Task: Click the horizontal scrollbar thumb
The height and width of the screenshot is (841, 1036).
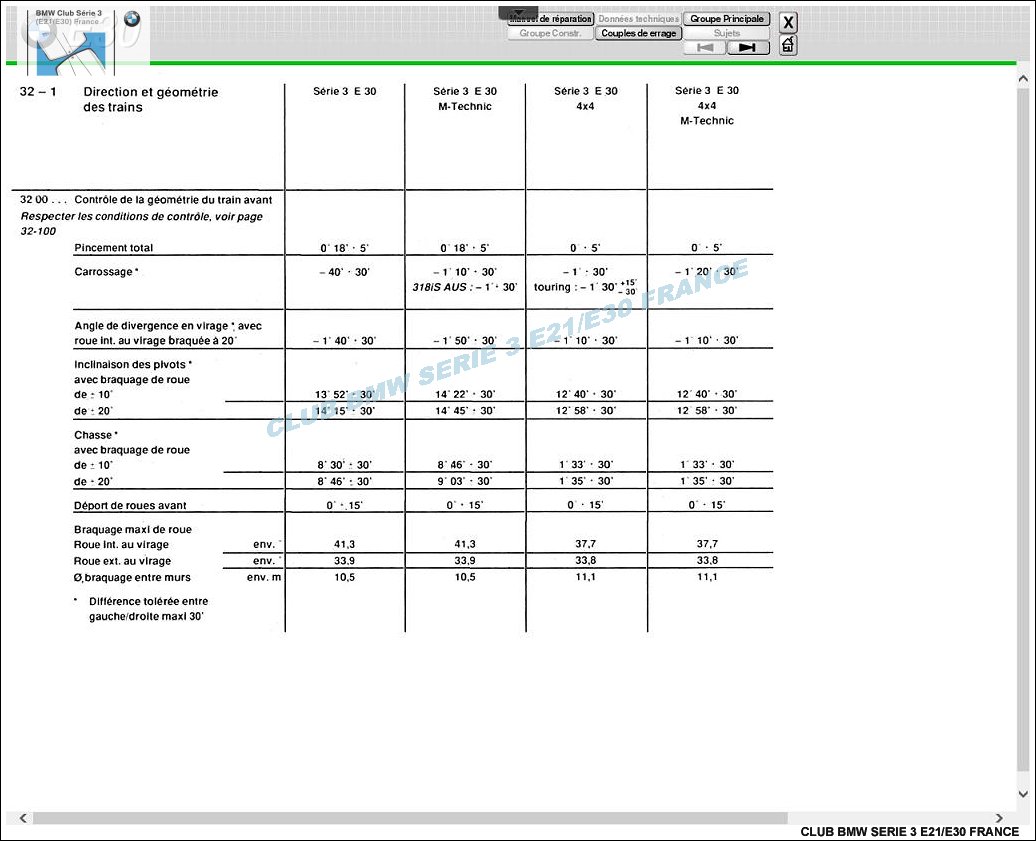Action: [410, 818]
